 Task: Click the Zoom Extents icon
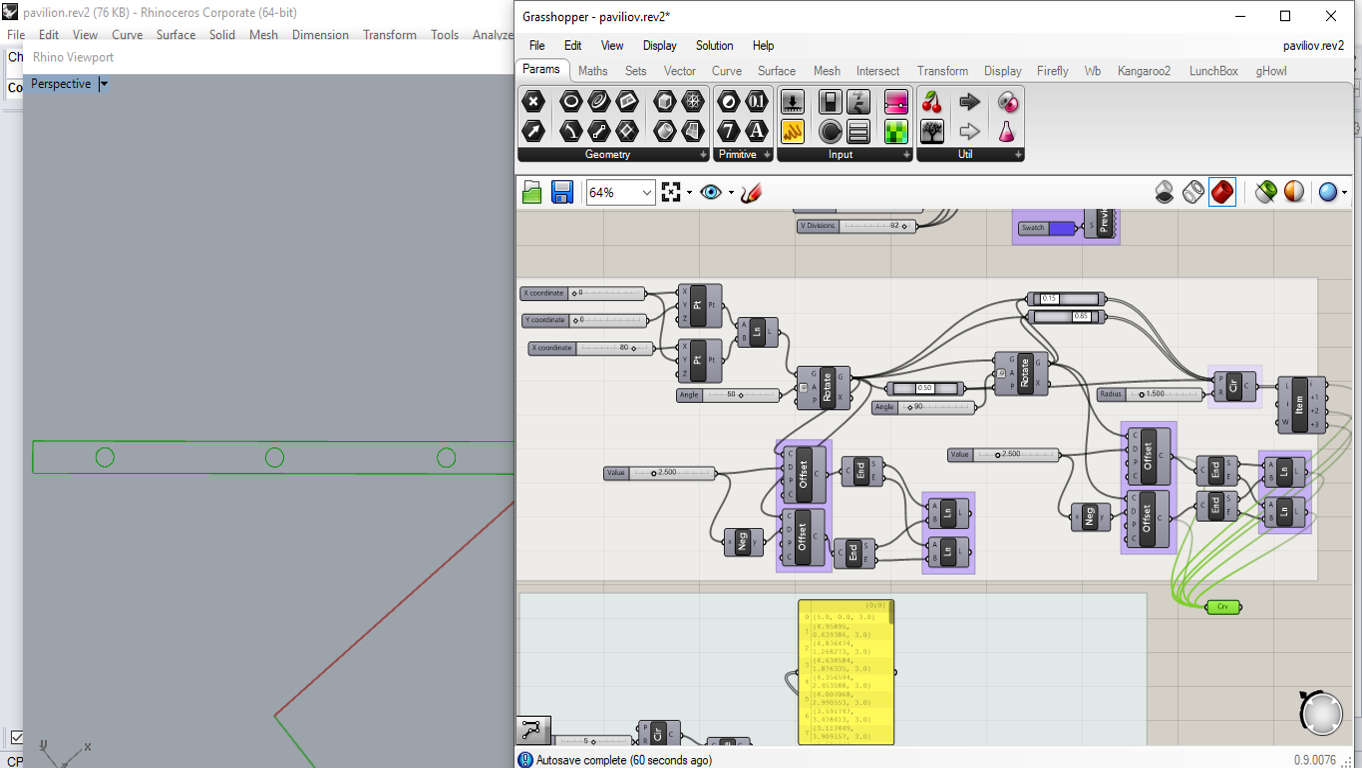point(671,192)
